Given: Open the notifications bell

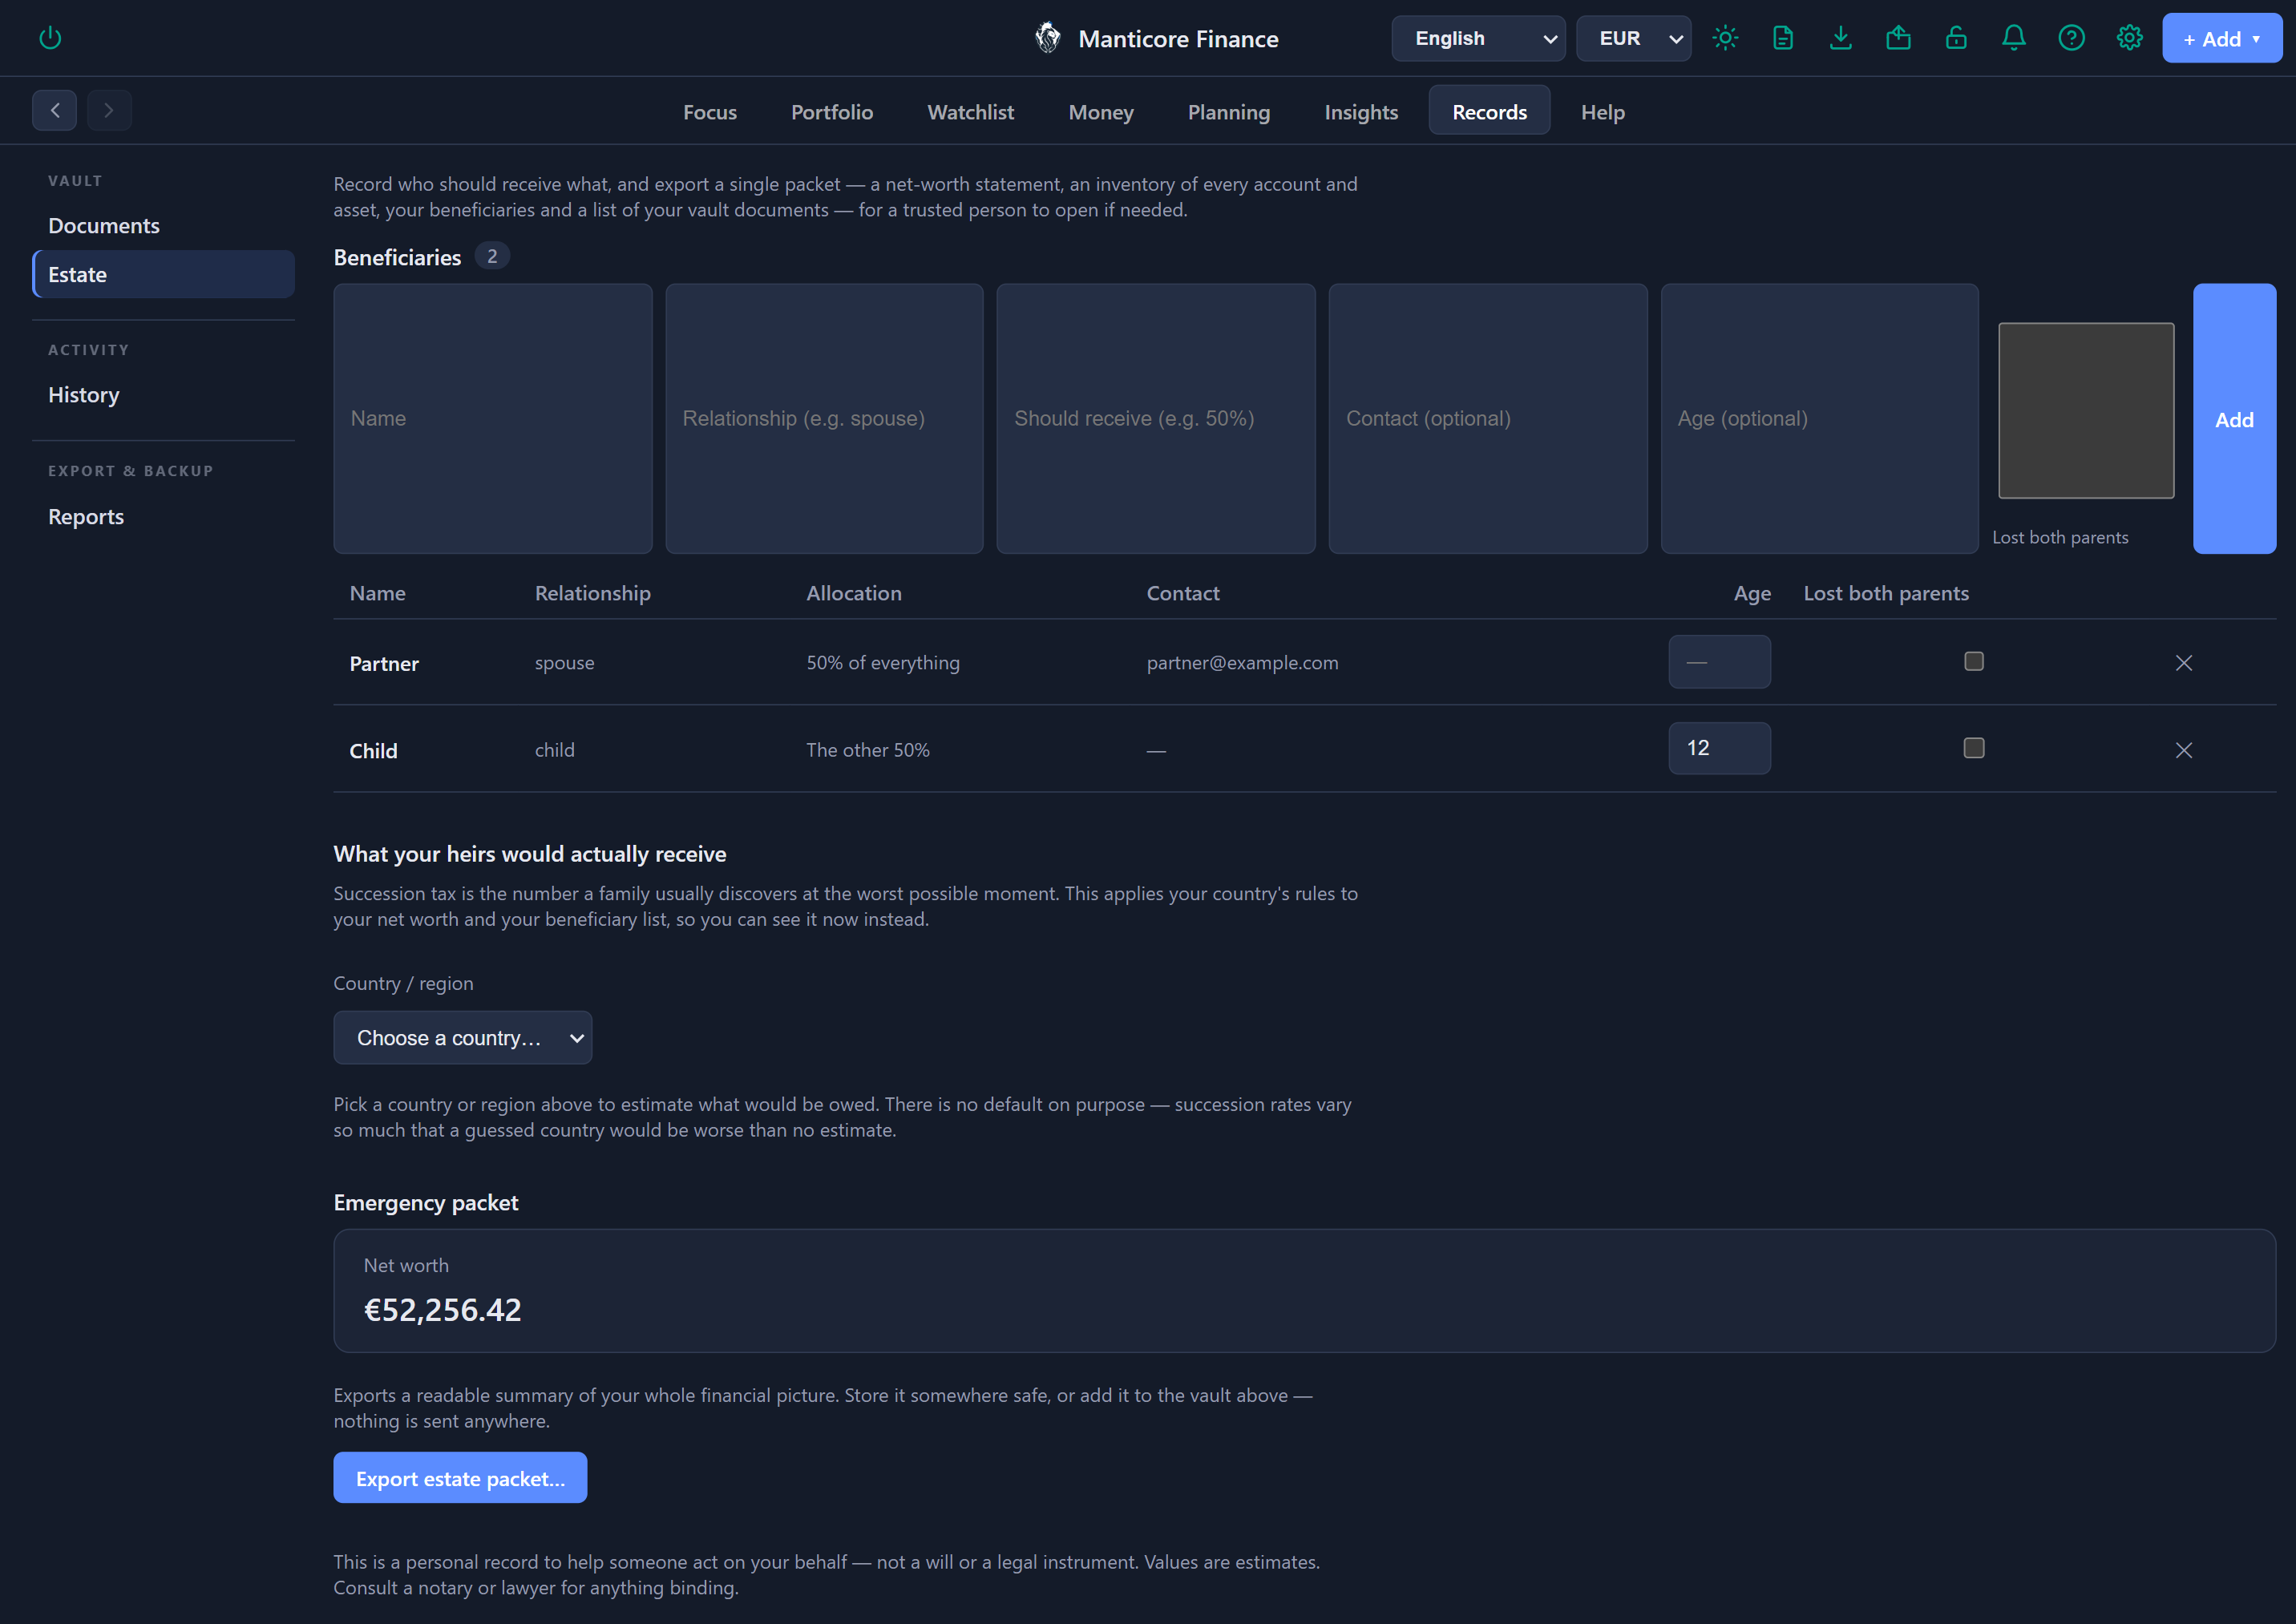Looking at the screenshot, I should [x=2014, y=38].
